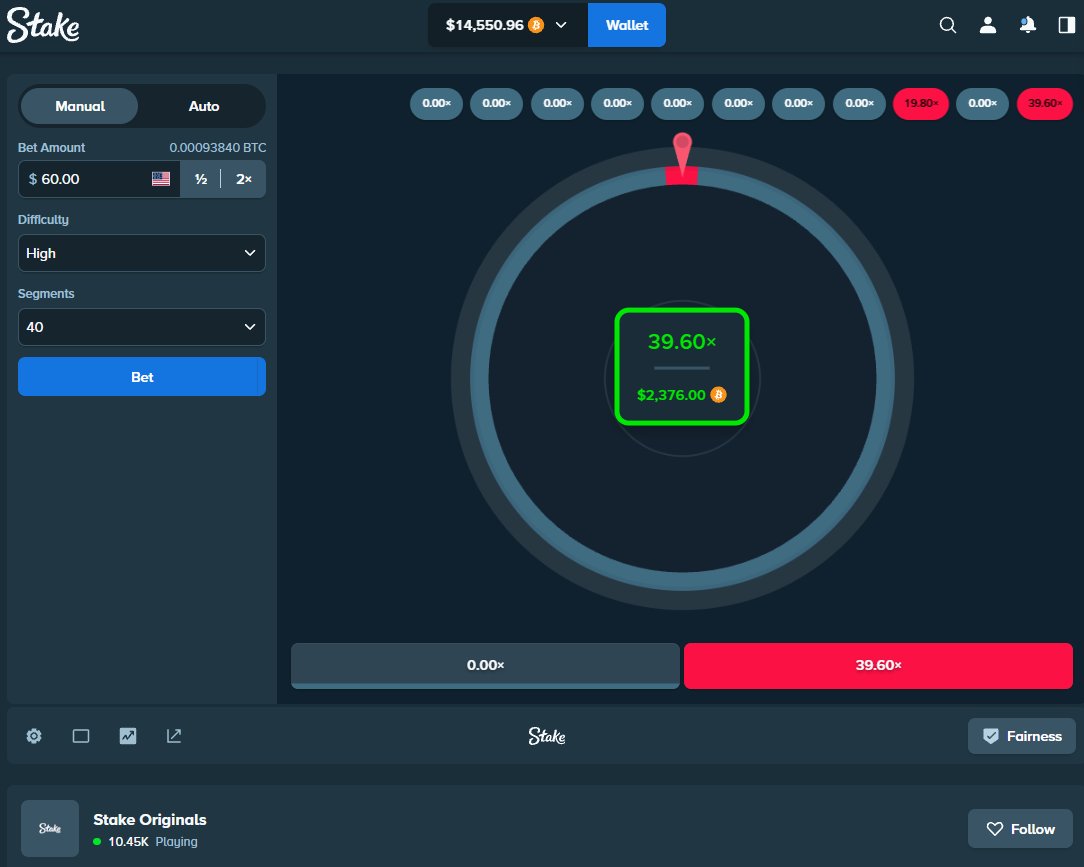Click the $14,550.96 balance amount
The height and width of the screenshot is (867, 1084).
(485, 26)
